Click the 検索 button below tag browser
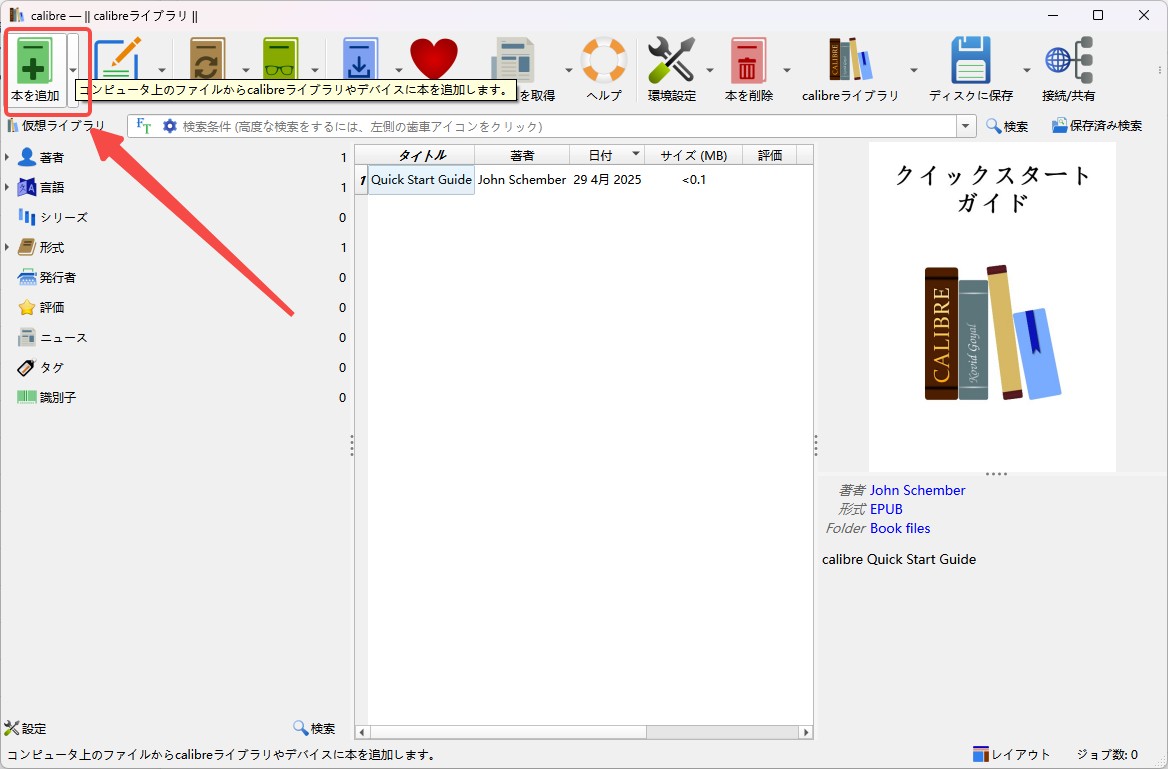 click(314, 728)
